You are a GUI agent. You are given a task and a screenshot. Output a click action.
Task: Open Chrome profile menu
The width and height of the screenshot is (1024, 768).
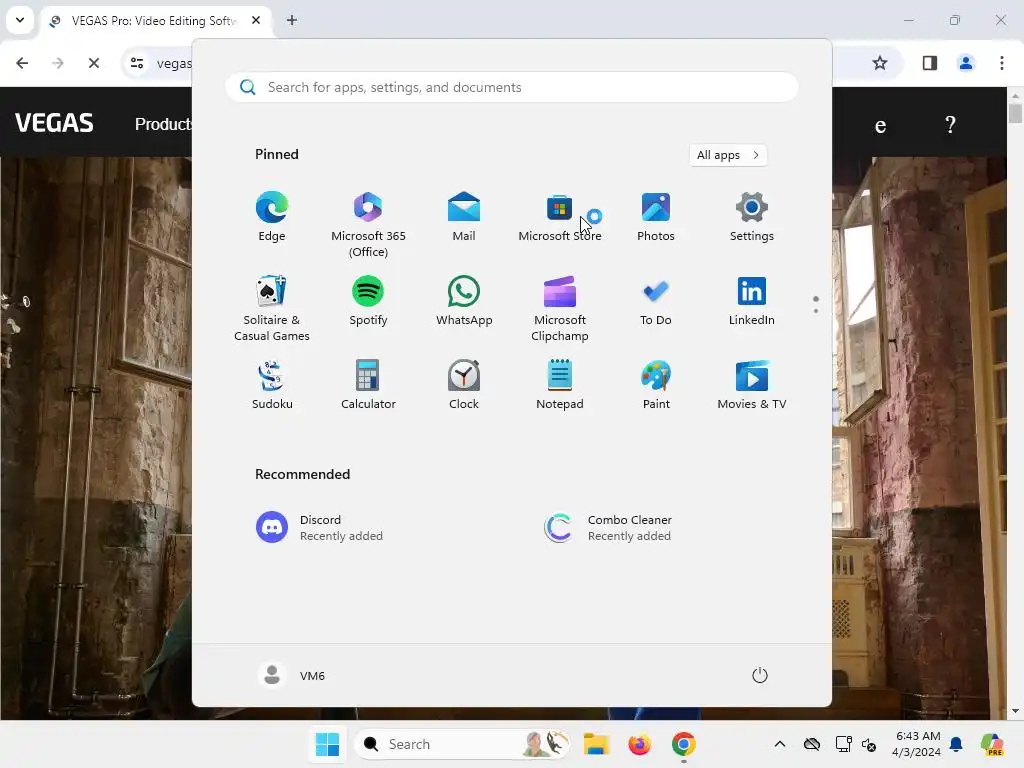965,63
